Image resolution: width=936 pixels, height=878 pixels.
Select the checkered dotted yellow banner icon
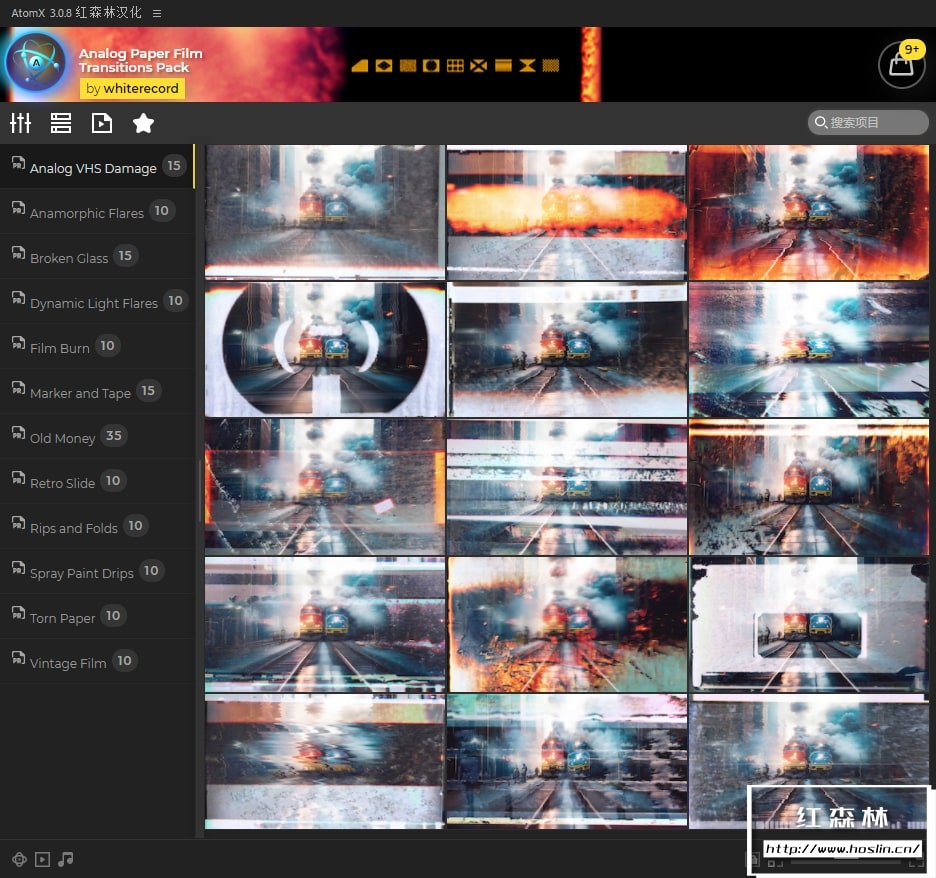(x=550, y=66)
